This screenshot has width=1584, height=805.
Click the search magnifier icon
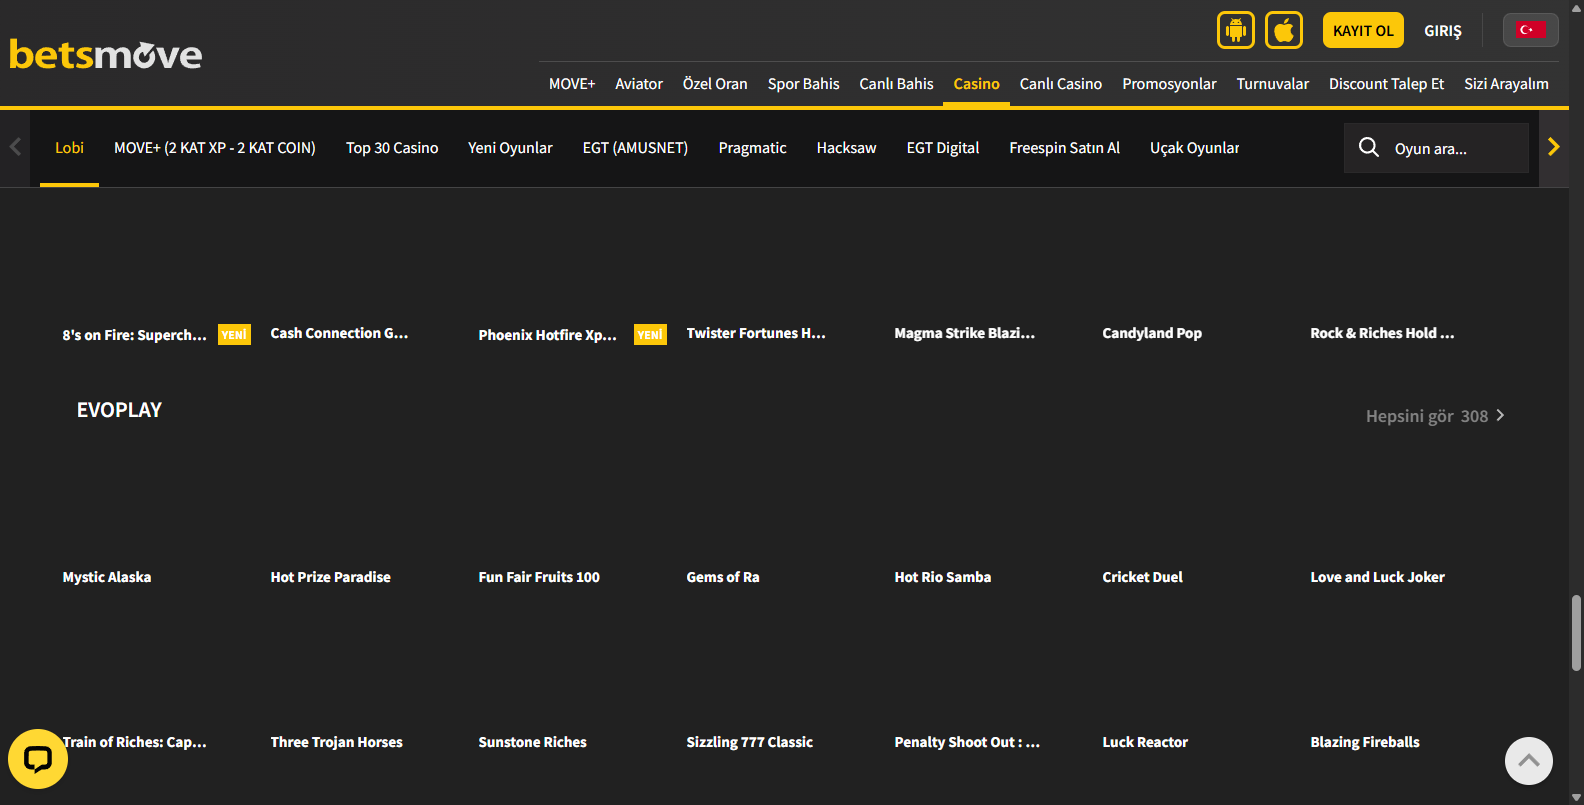tap(1368, 148)
